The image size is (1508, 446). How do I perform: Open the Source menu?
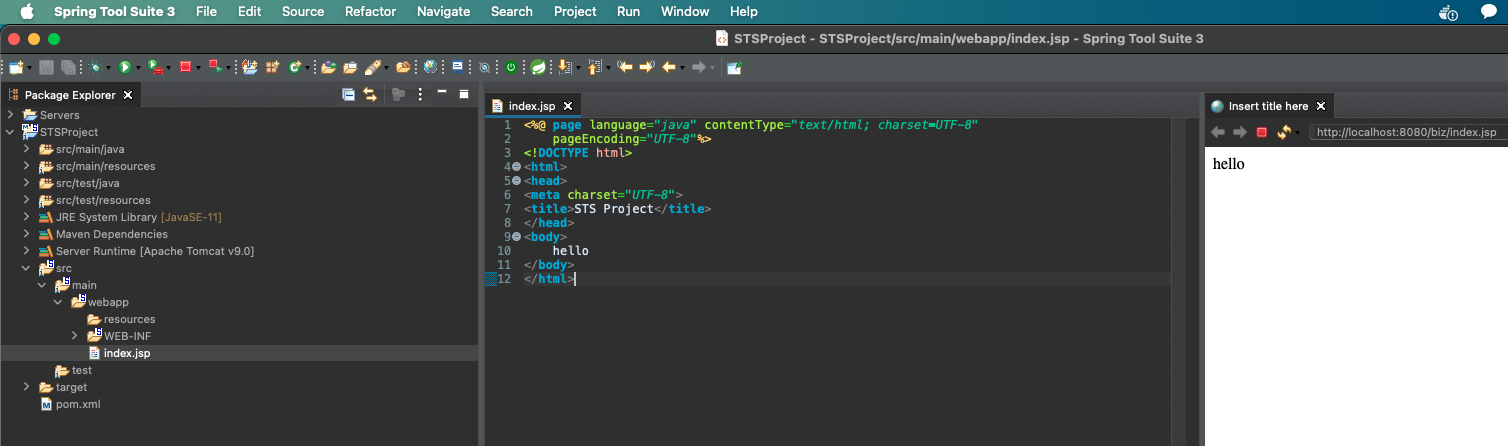[303, 12]
